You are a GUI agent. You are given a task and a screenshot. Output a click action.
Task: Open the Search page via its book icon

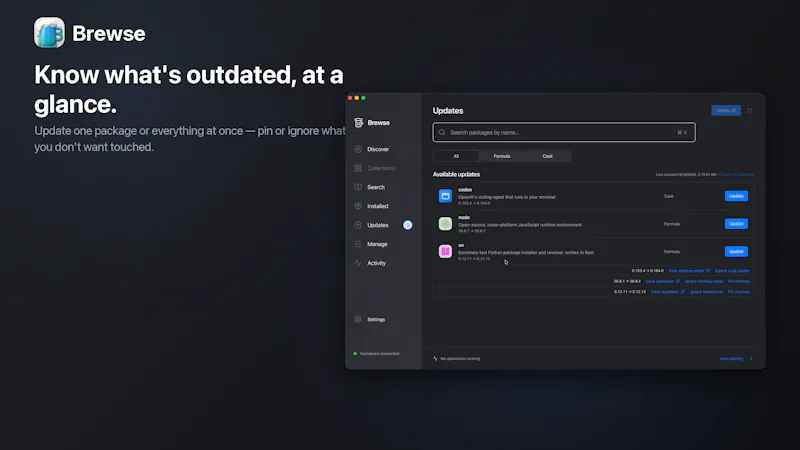pos(358,187)
